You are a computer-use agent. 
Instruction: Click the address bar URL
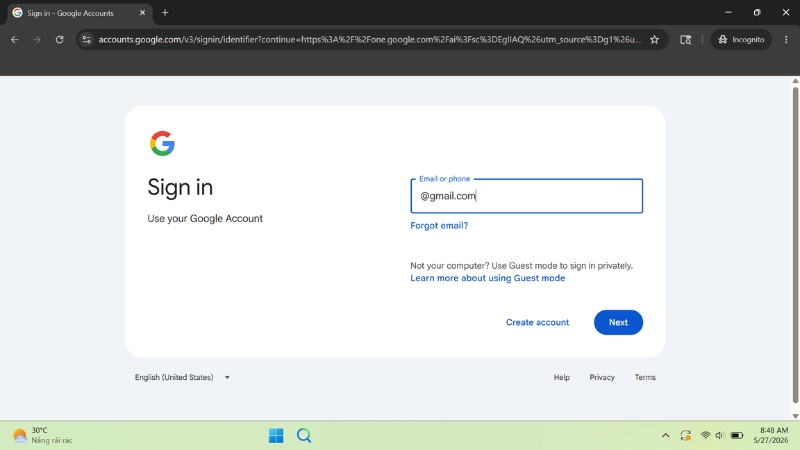click(x=369, y=39)
